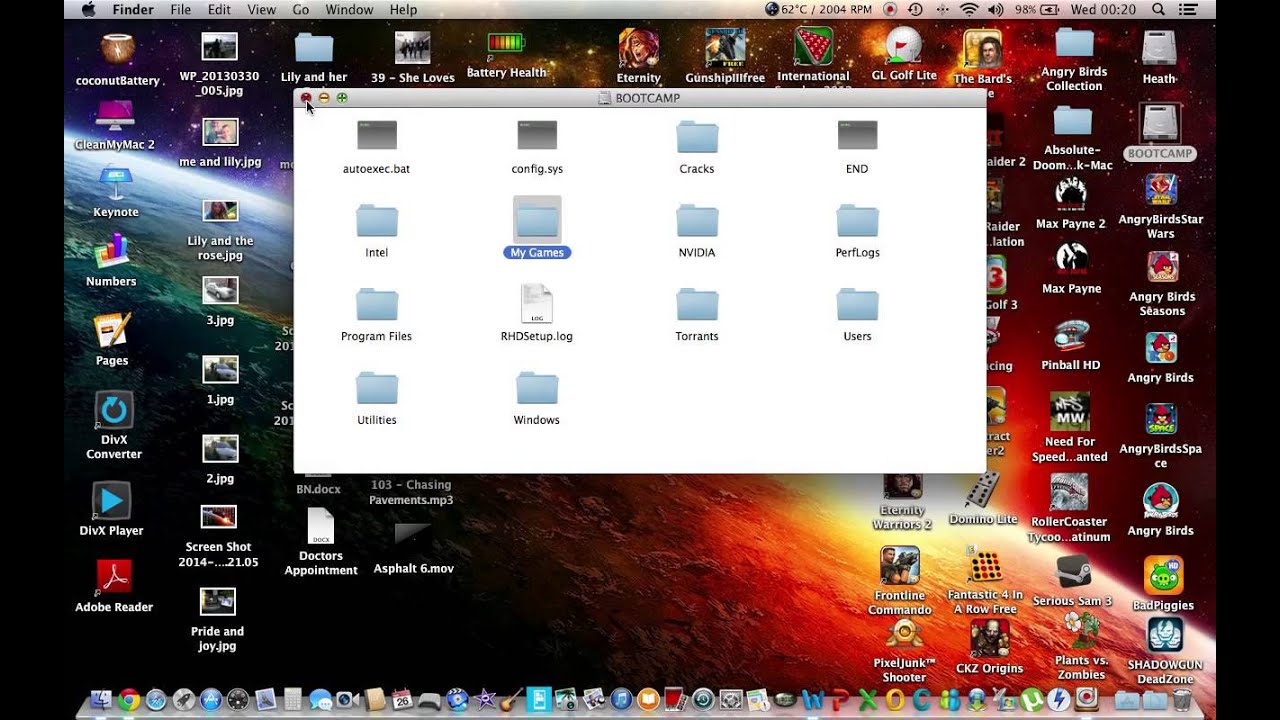Screen dimensions: 1280x720
Task: Open the Windows folder
Action: pyautogui.click(x=537, y=388)
